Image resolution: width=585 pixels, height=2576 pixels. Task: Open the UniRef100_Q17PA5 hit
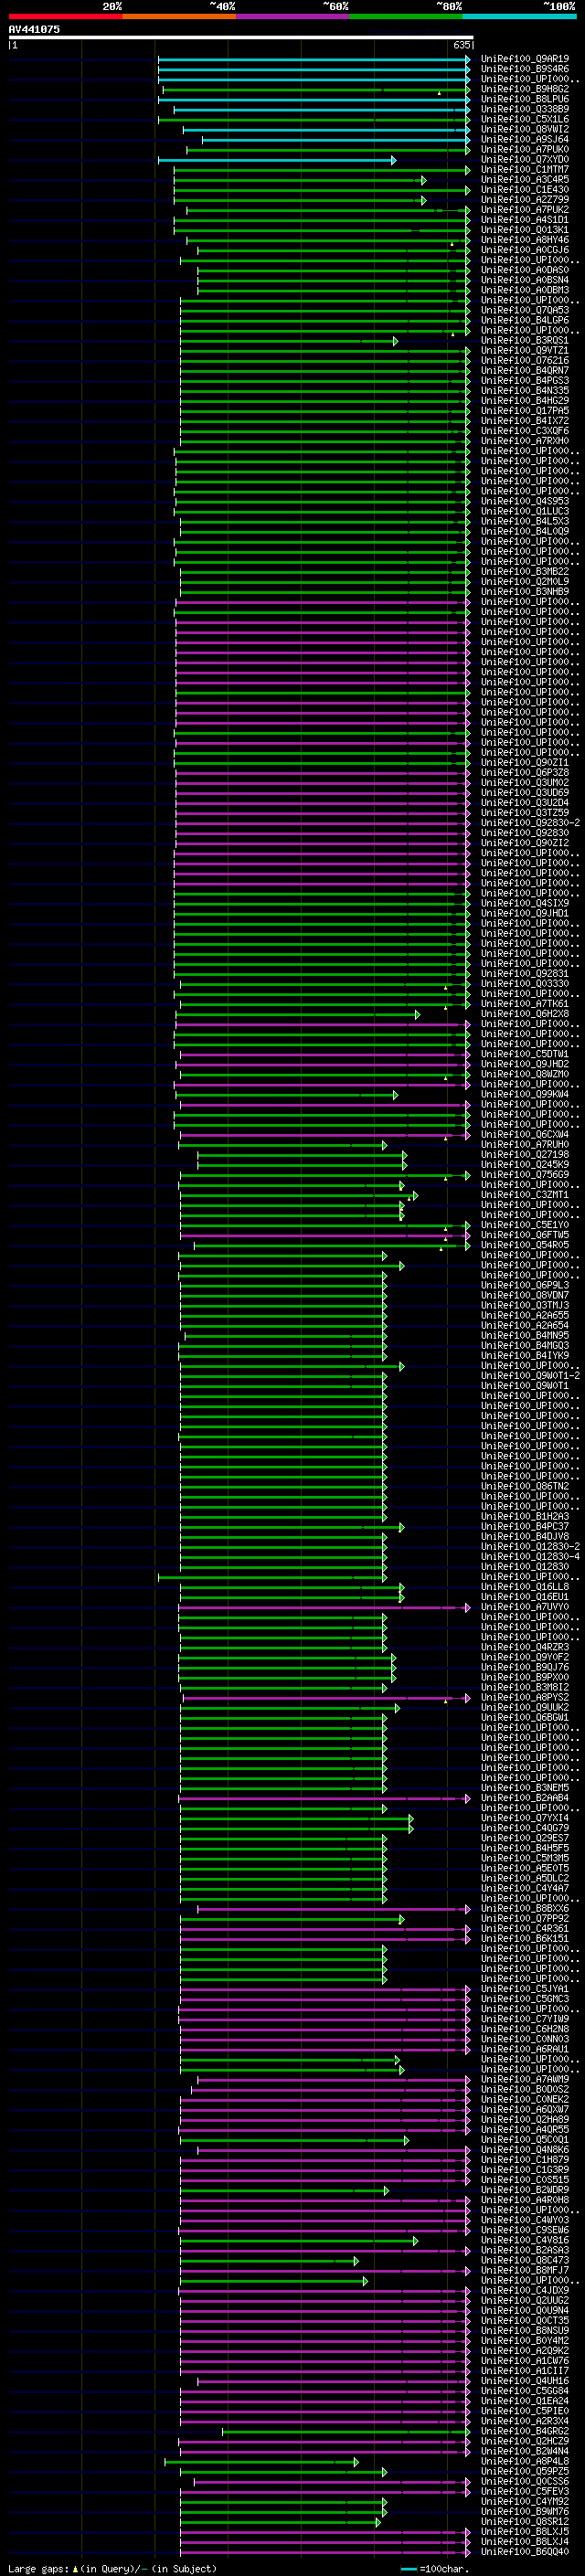click(x=524, y=410)
